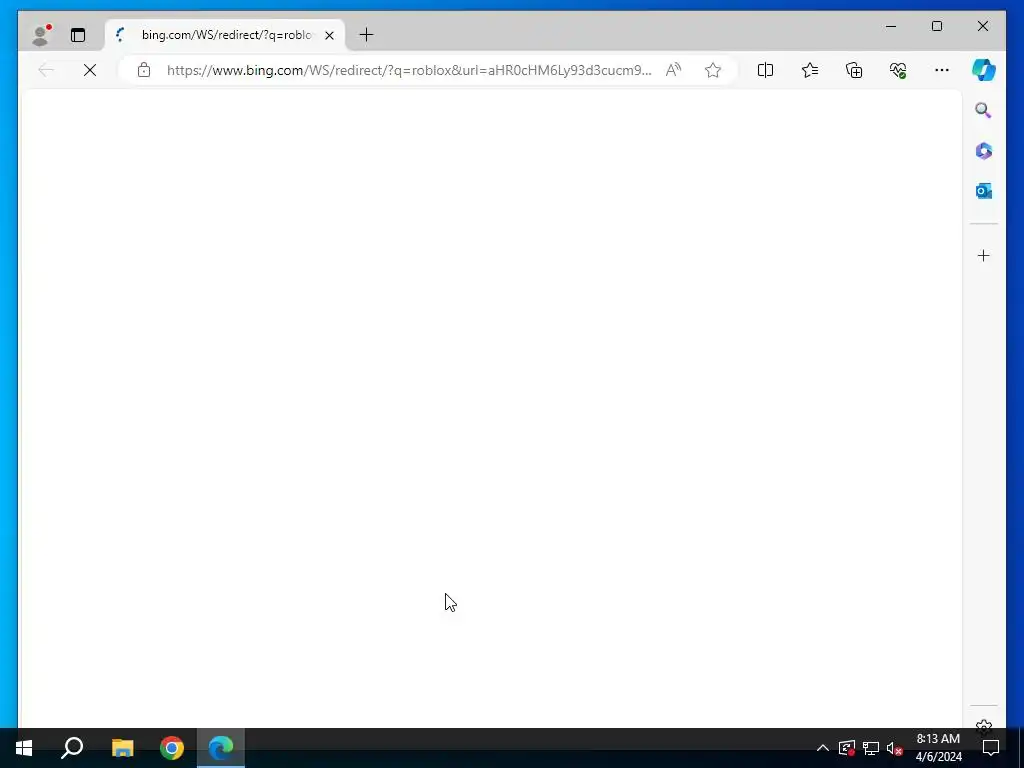Open Collections panel
This screenshot has width=1024, height=768.
point(854,70)
